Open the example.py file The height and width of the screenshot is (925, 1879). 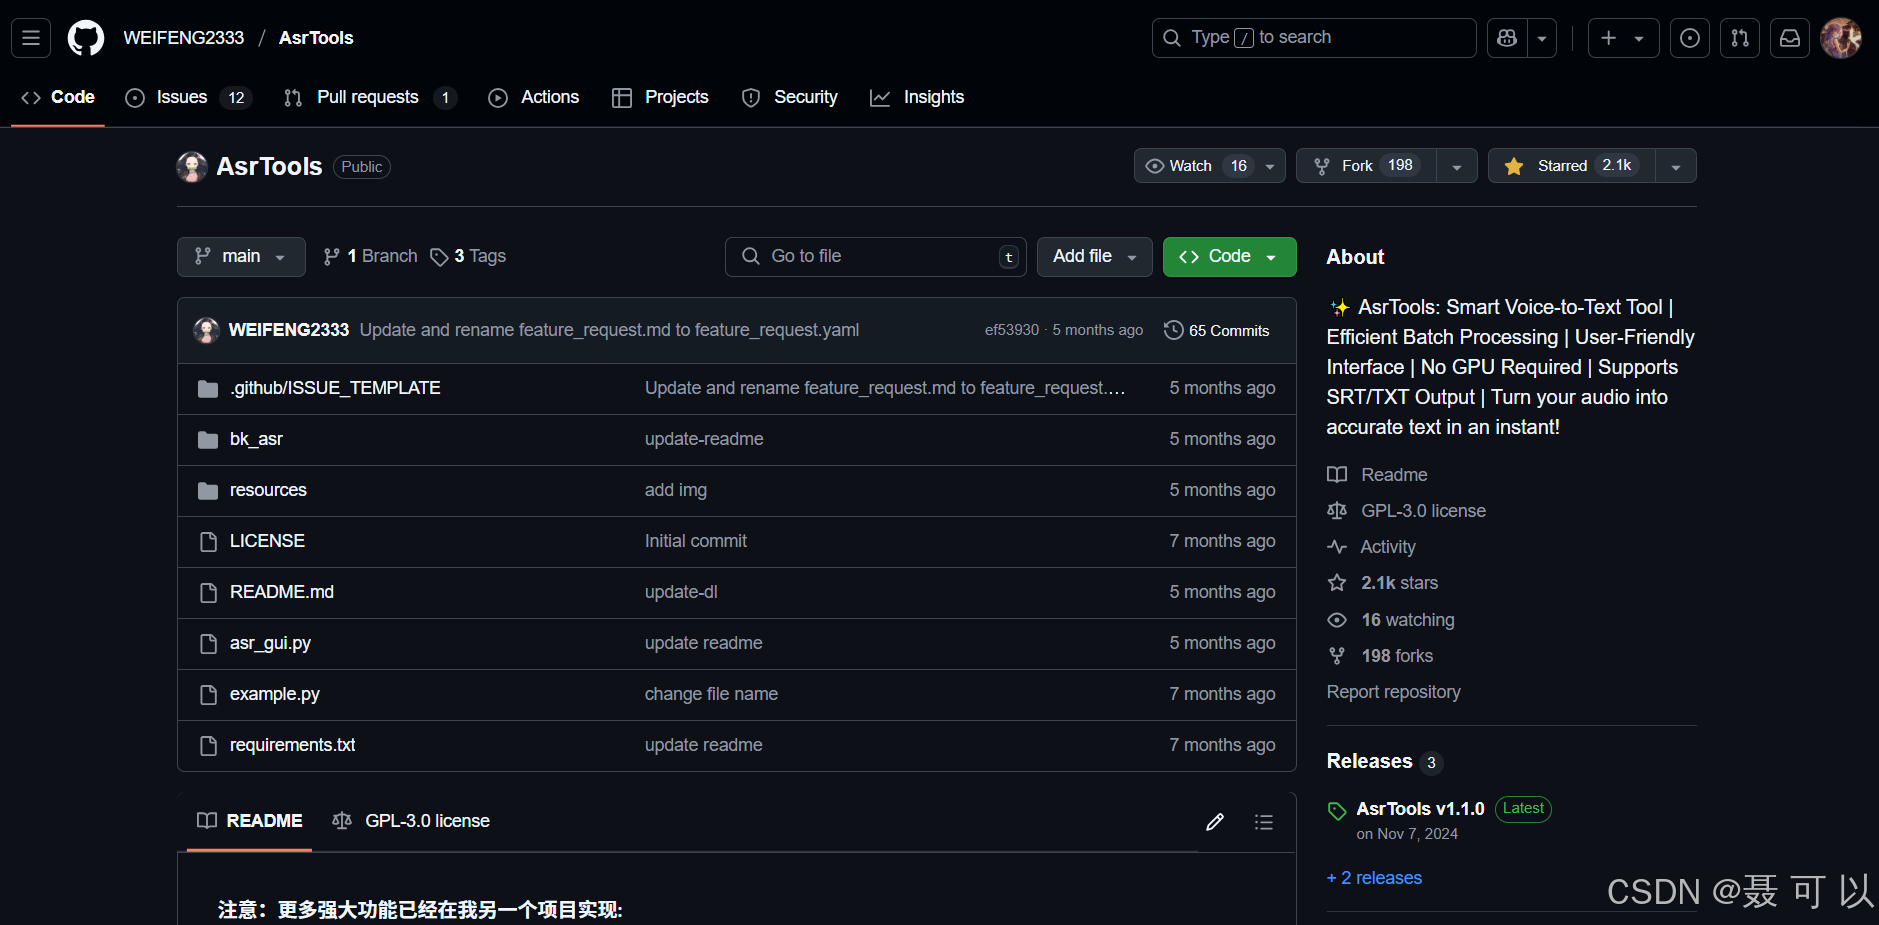[275, 694]
